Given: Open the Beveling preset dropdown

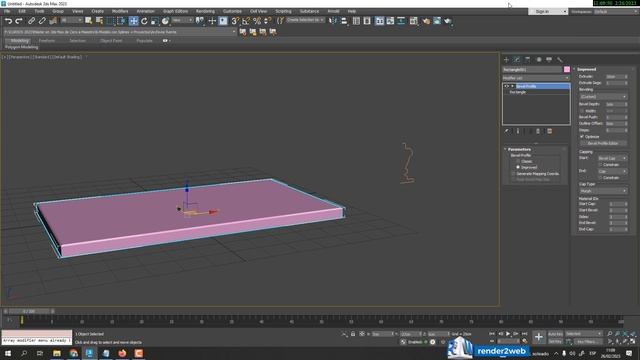Looking at the screenshot, I should click(x=603, y=97).
